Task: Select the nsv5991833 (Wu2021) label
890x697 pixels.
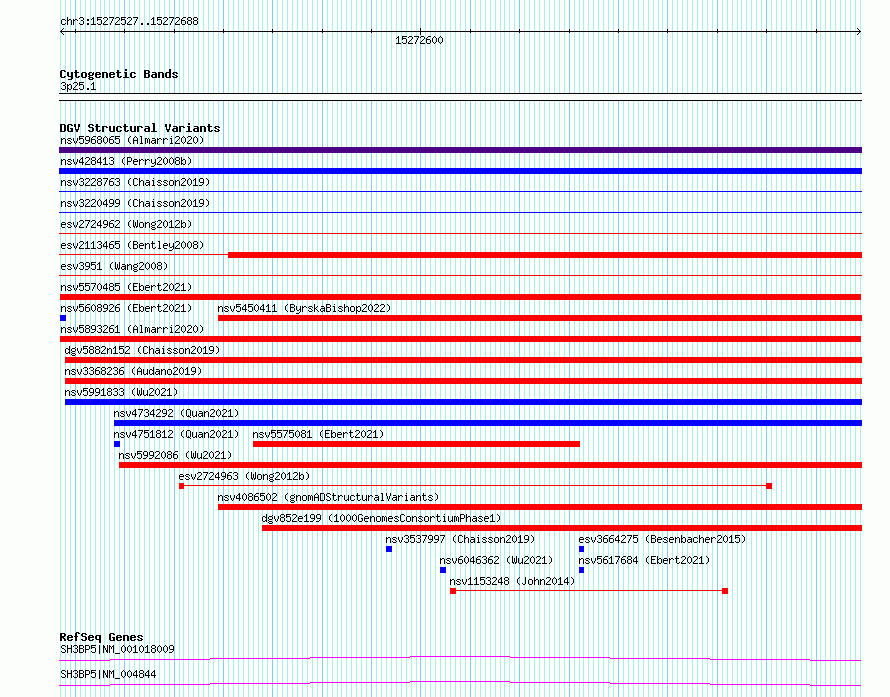Action: coord(121,392)
